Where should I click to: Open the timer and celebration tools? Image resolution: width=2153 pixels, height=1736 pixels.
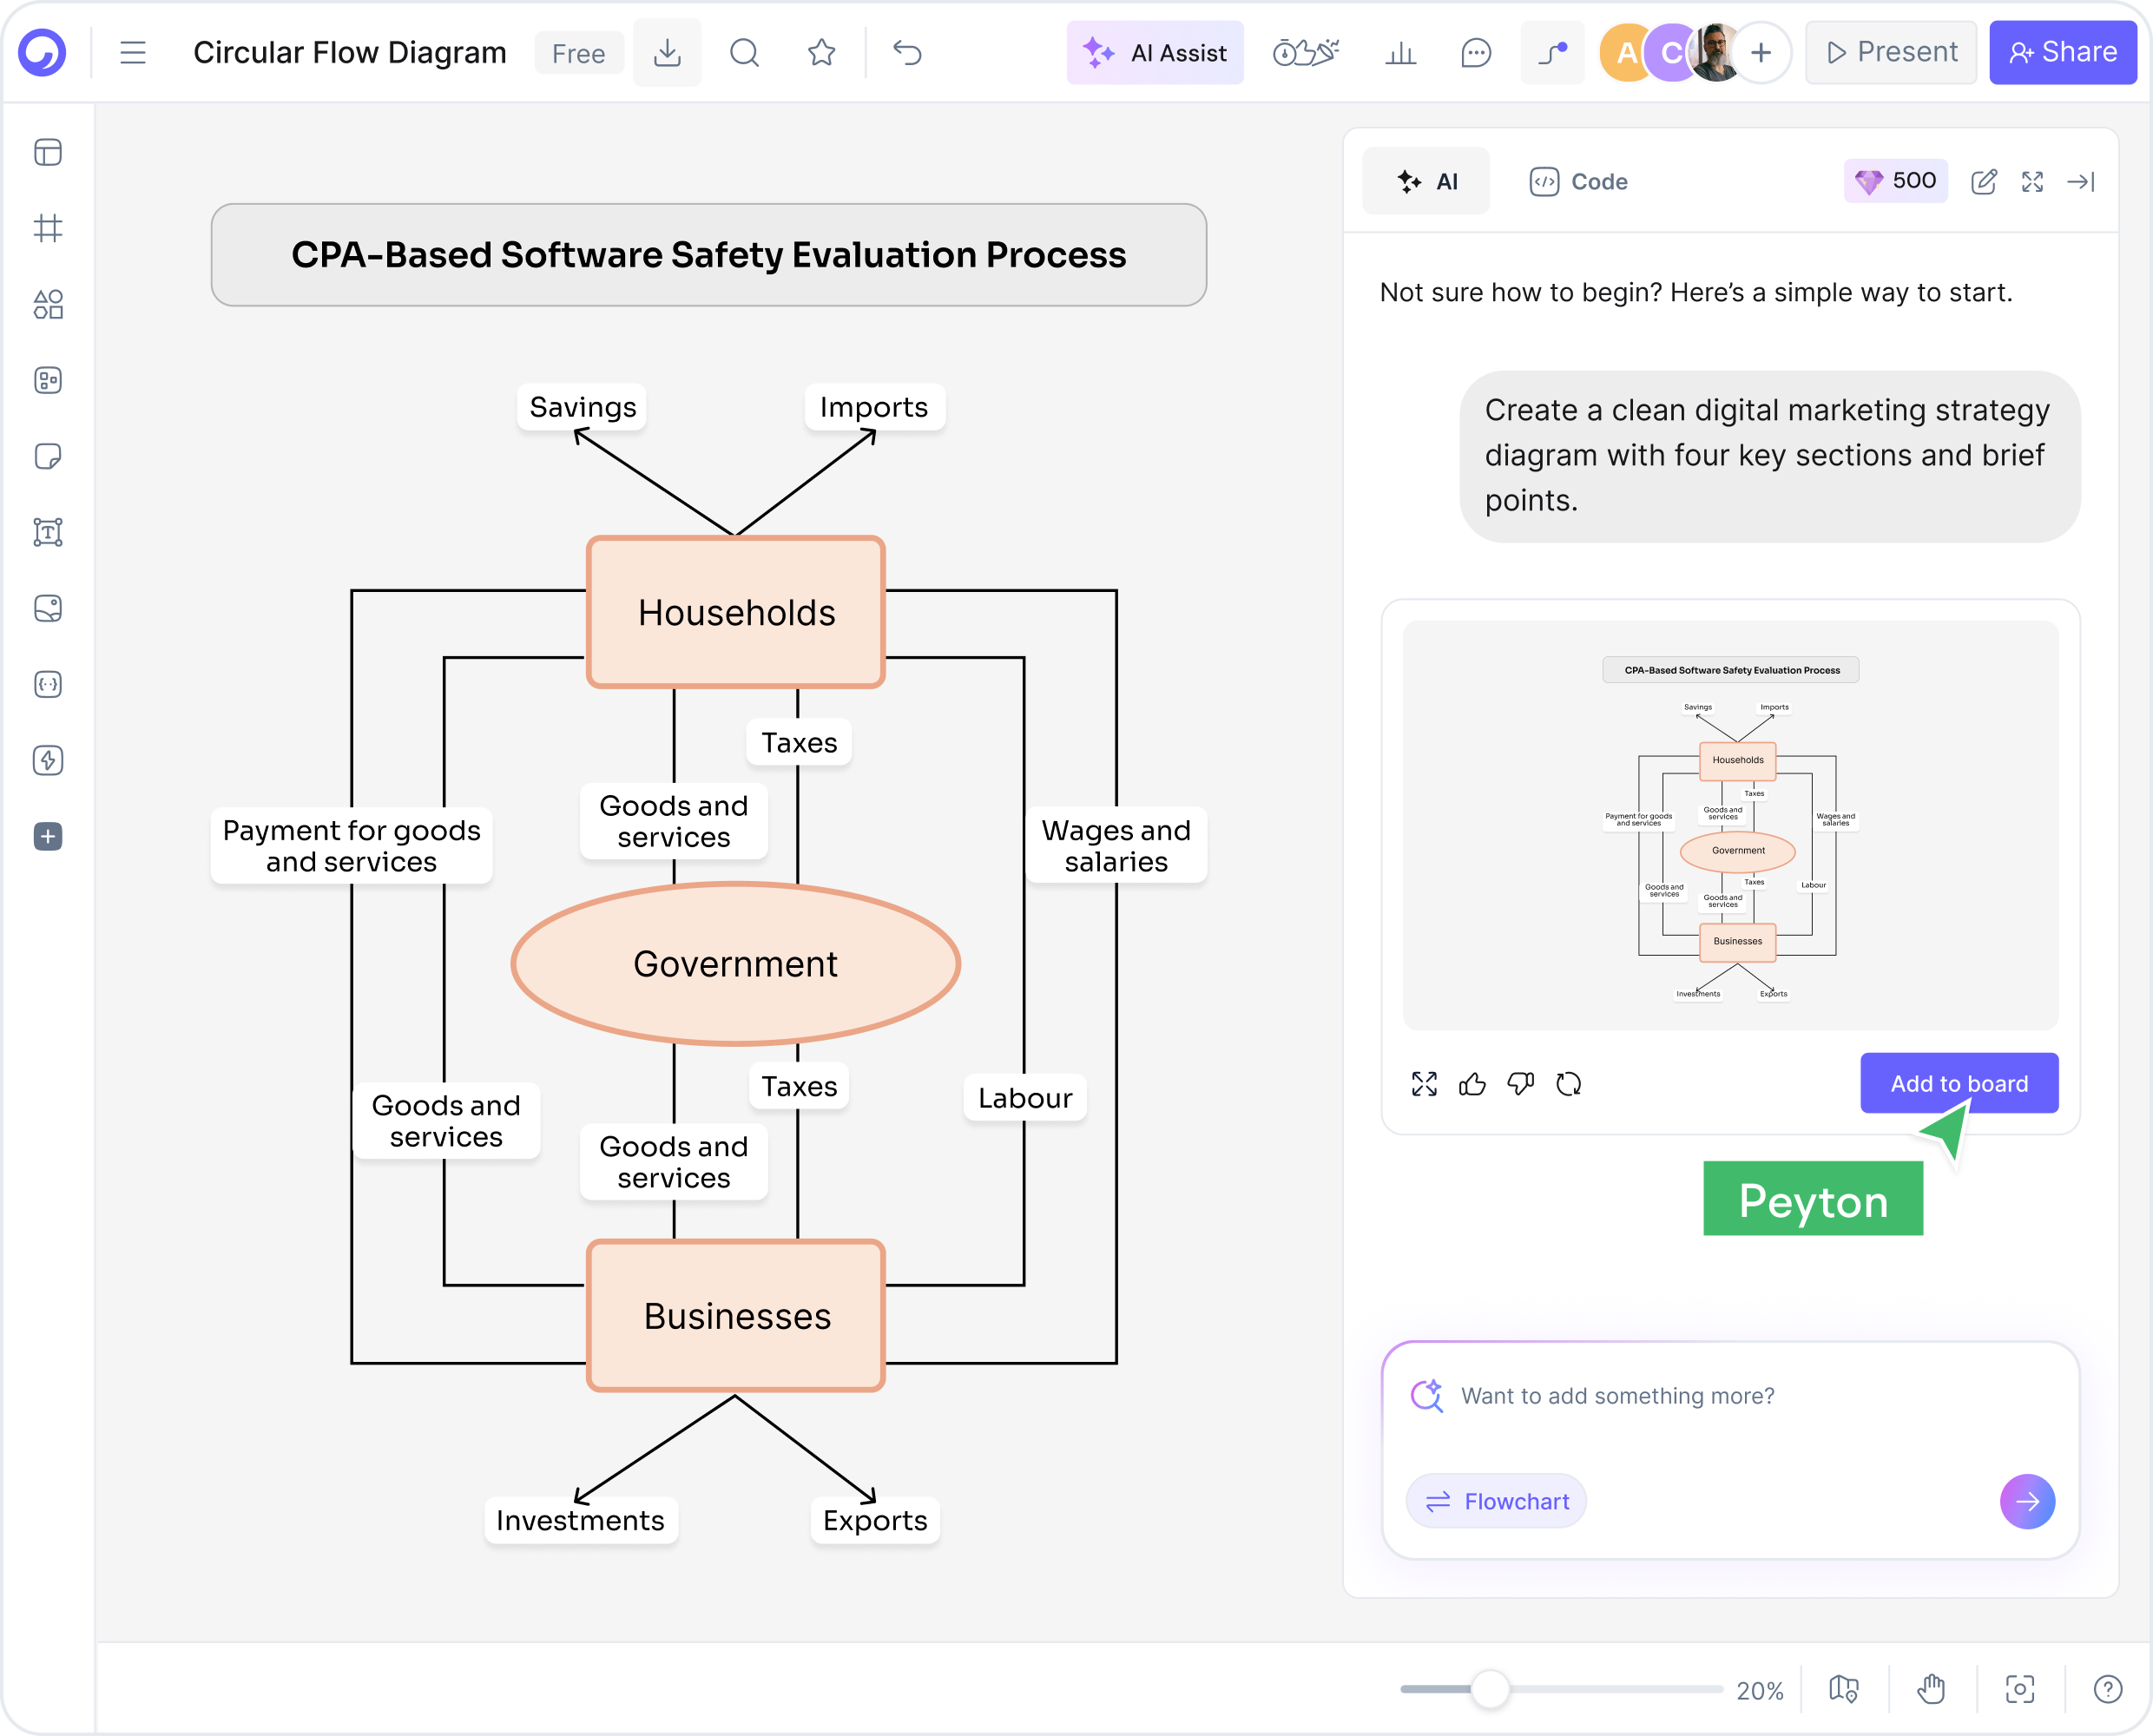pos(1305,53)
